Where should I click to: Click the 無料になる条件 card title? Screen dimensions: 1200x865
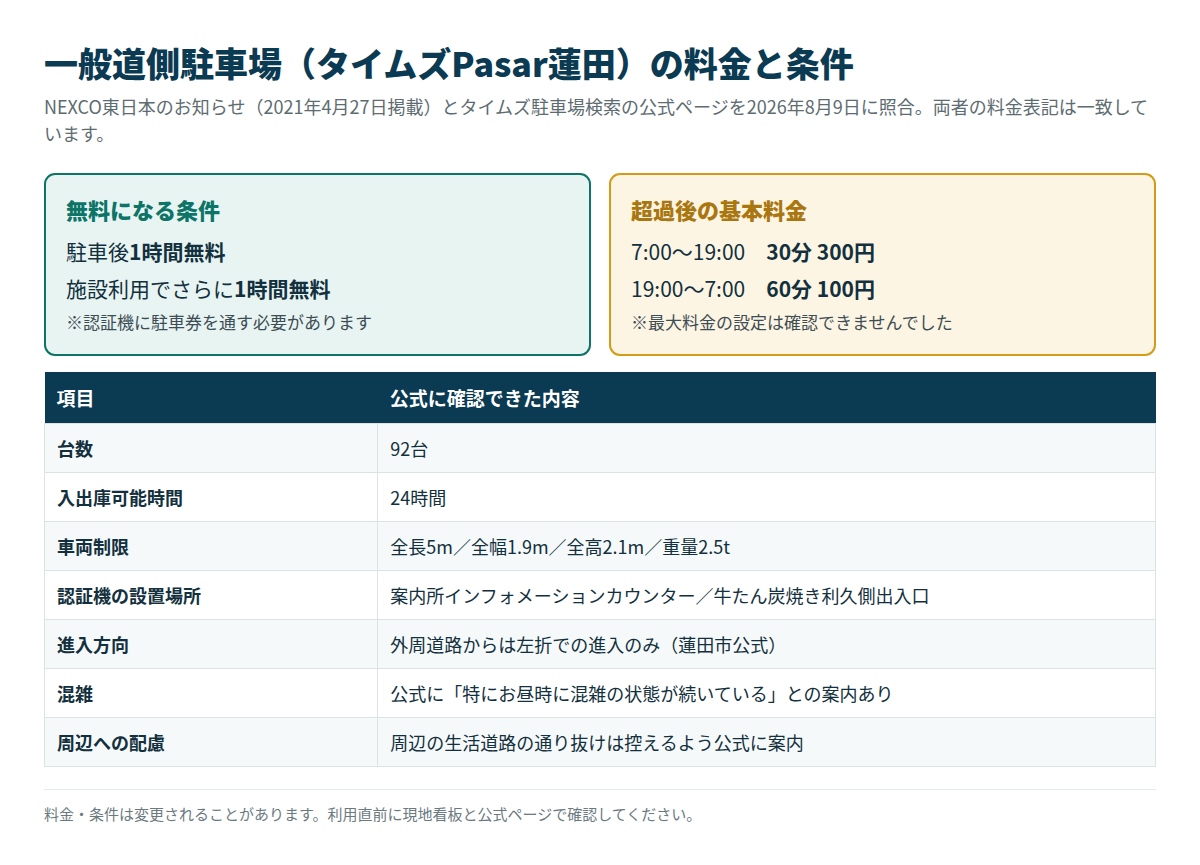[143, 212]
